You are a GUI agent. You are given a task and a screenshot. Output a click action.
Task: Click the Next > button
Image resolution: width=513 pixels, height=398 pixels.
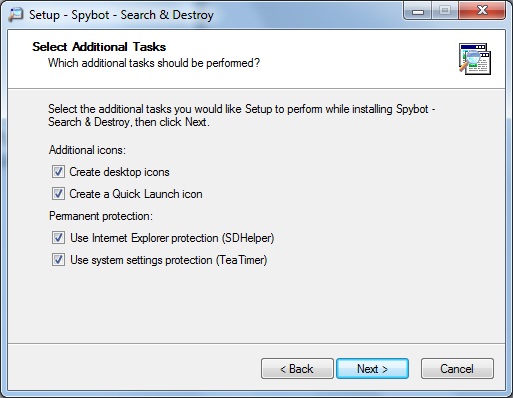tap(372, 369)
